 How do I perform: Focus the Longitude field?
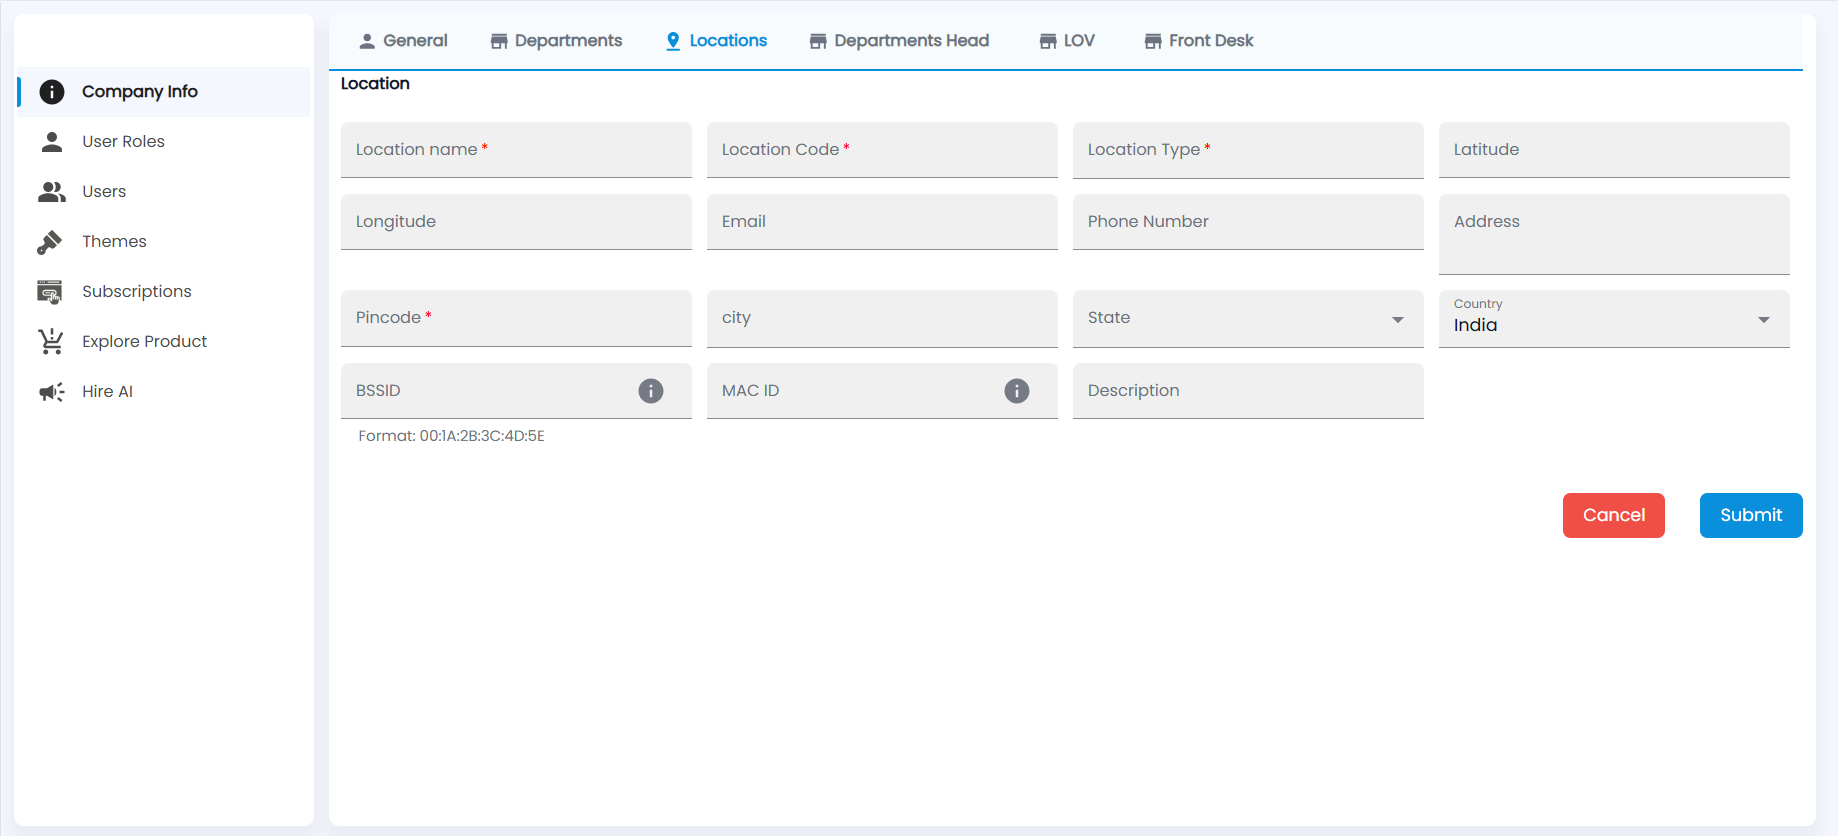tap(516, 222)
